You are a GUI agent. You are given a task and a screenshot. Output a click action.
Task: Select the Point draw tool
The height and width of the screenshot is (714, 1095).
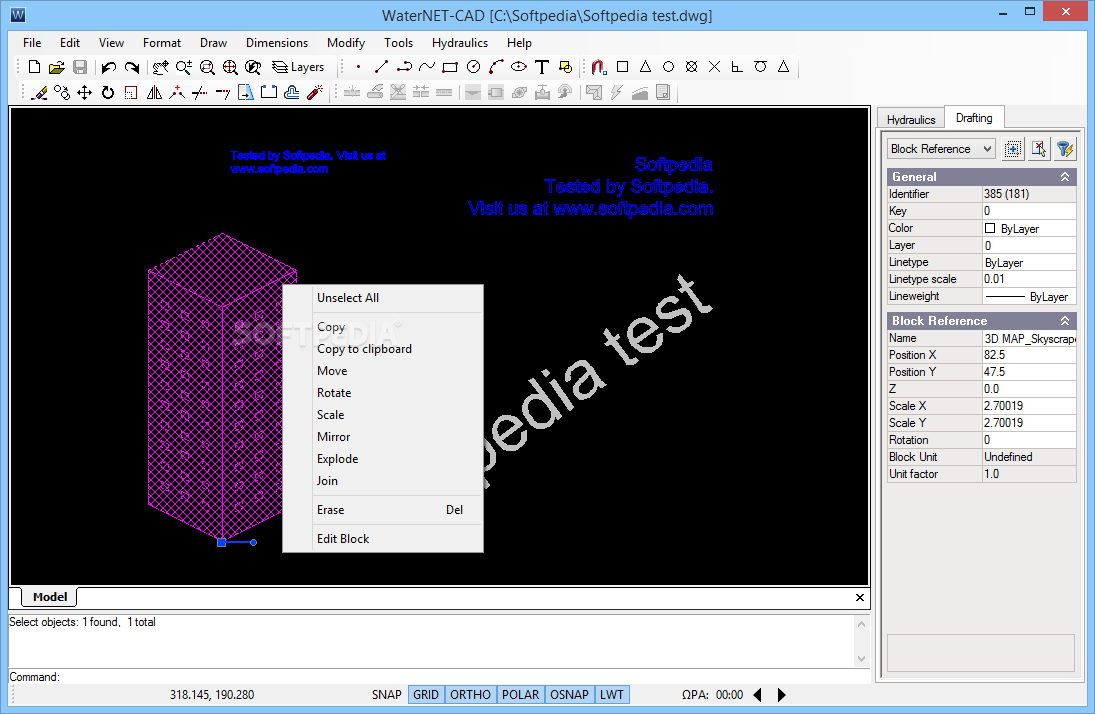pos(358,67)
